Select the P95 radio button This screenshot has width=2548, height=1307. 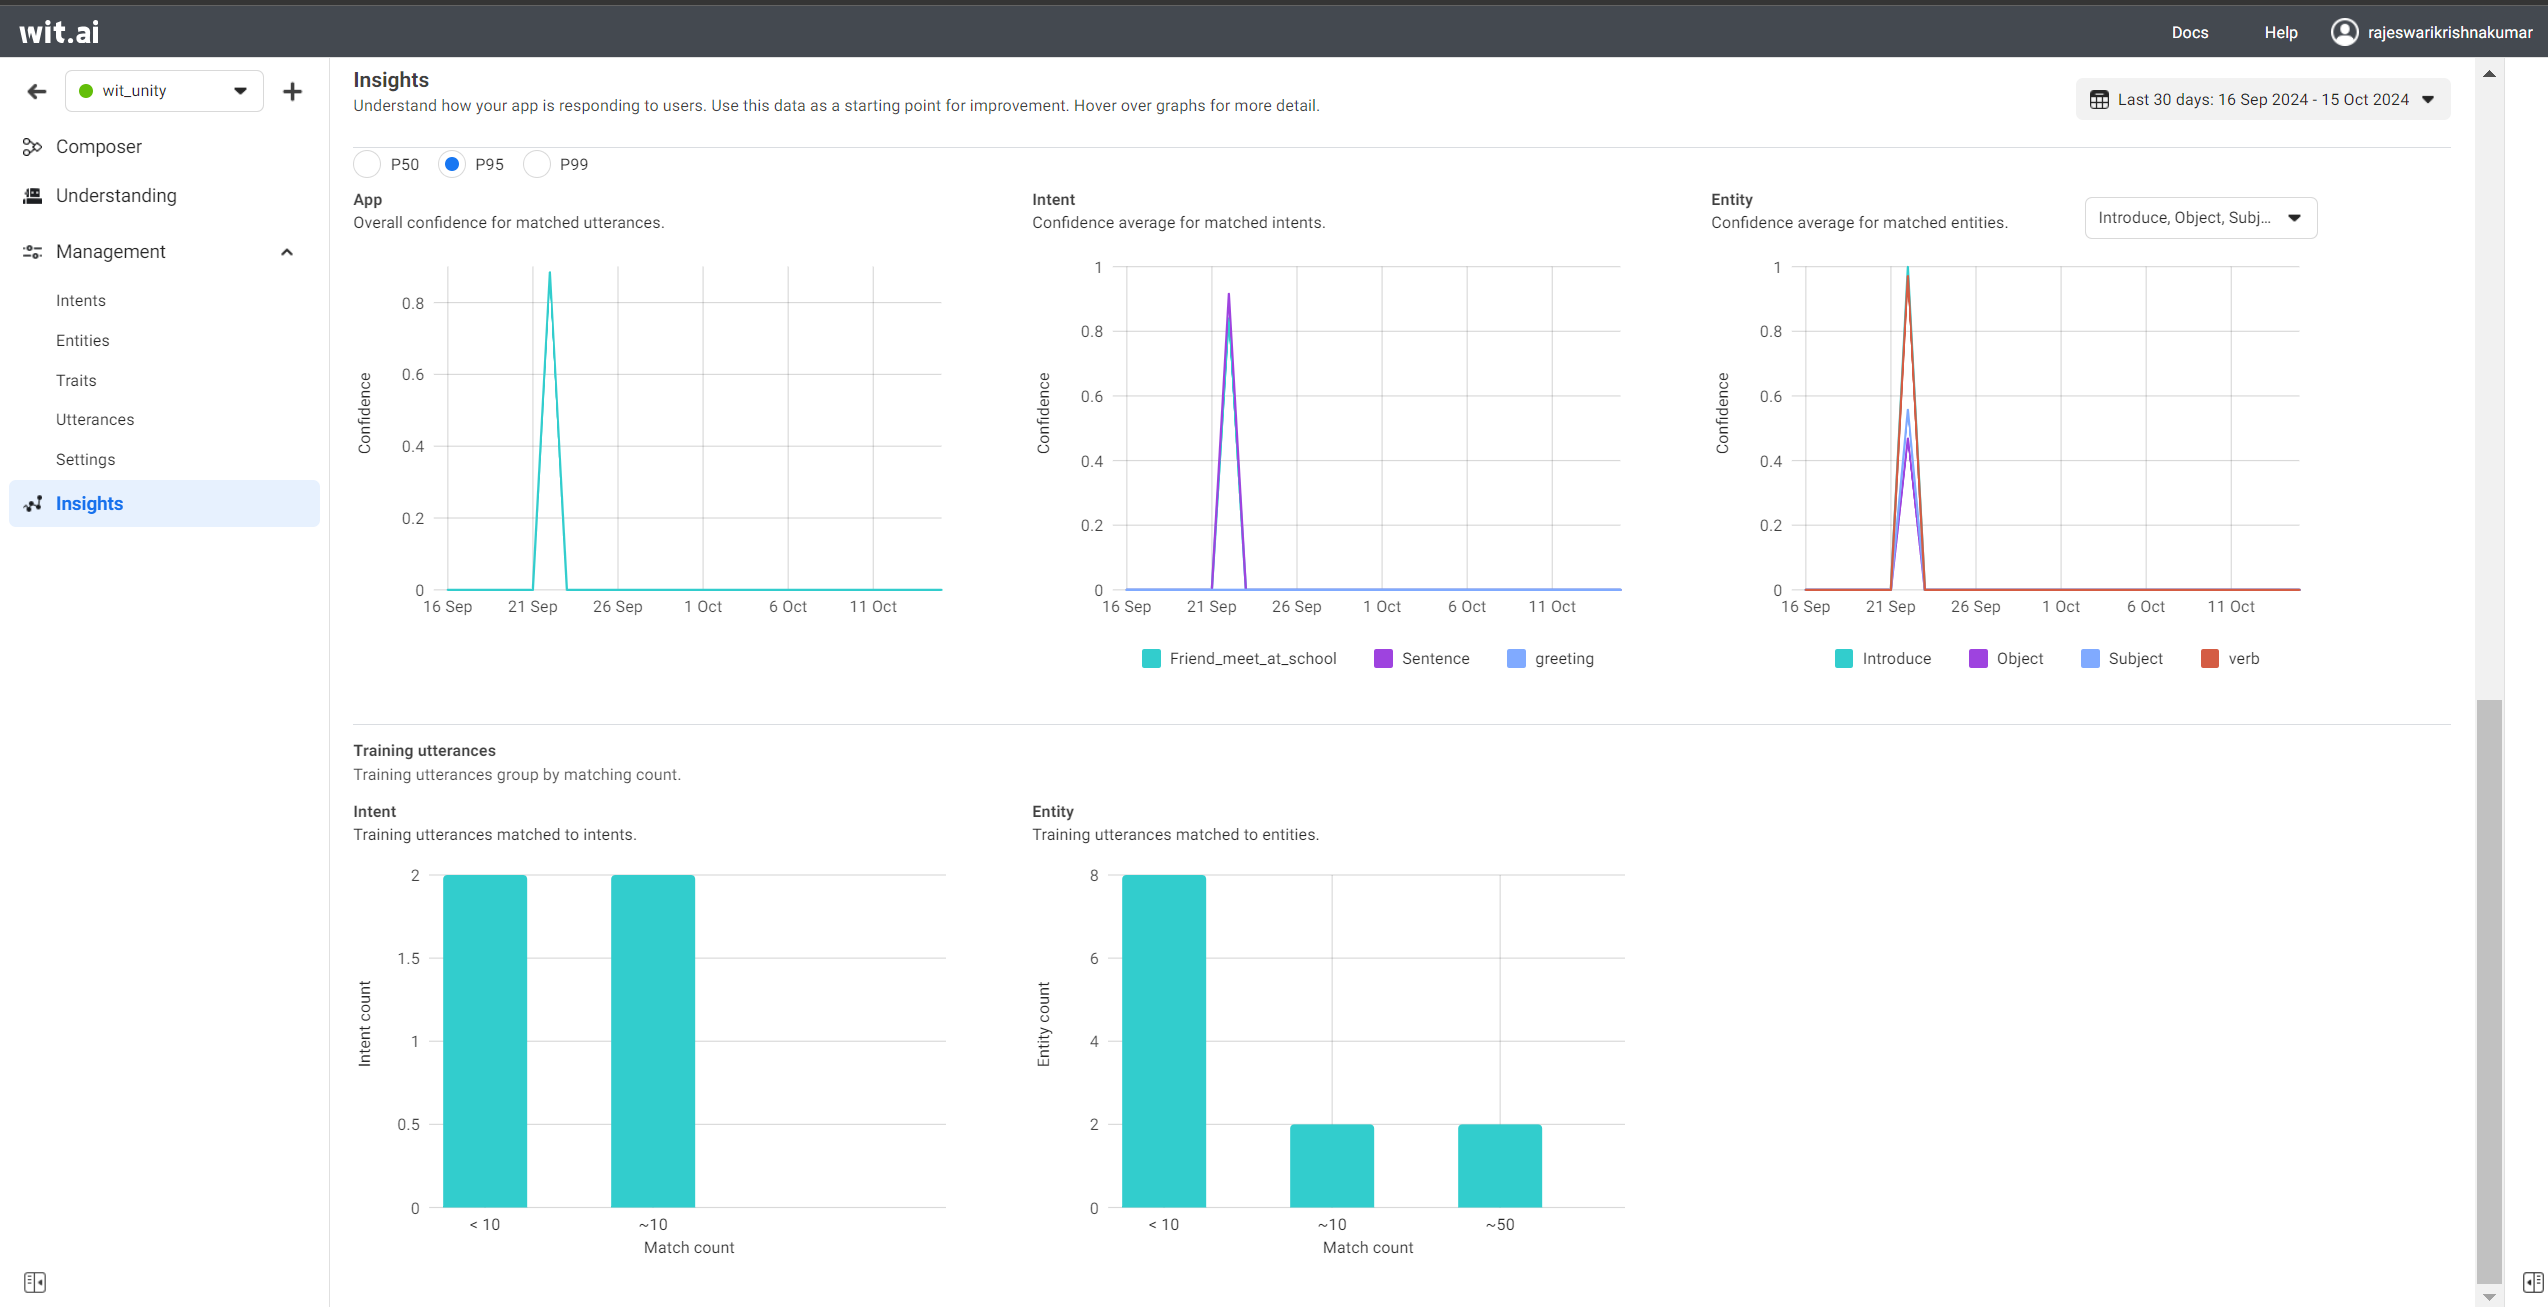(452, 164)
